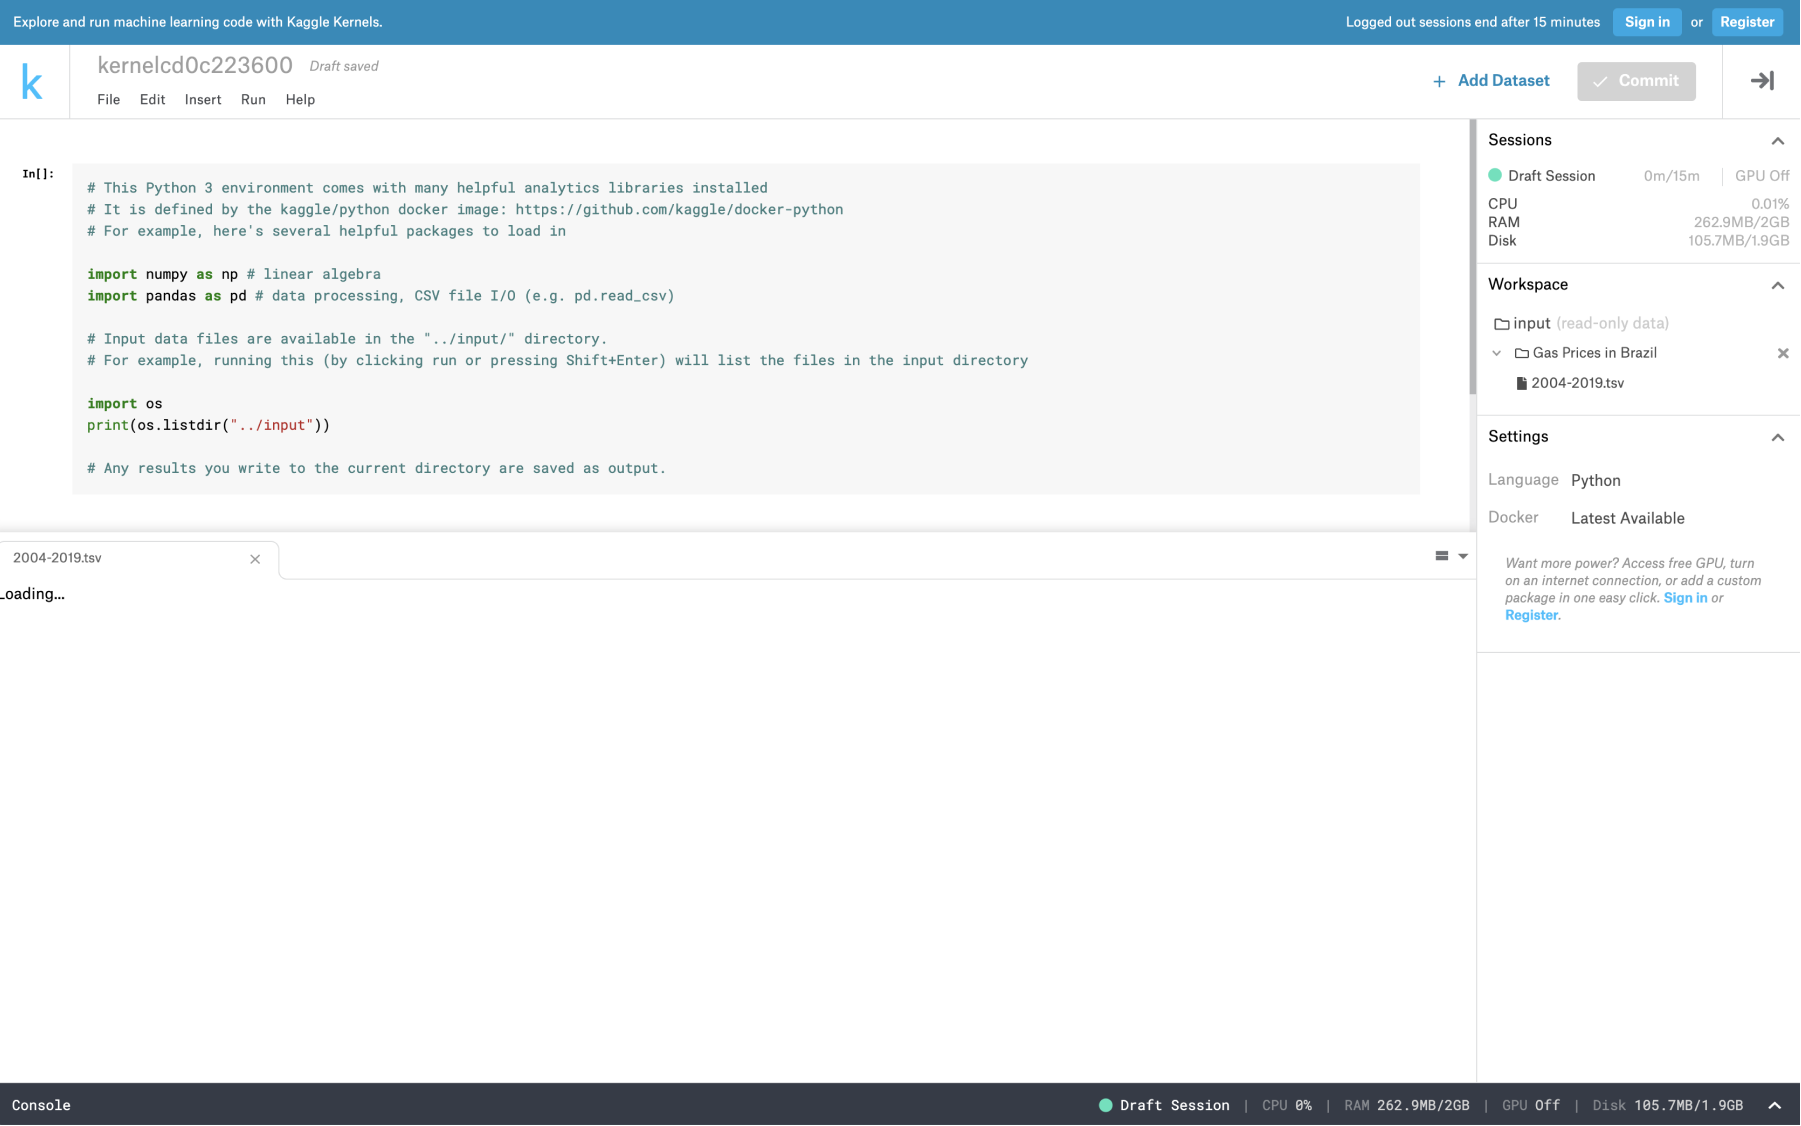Collapse the Settings panel
Screen dimensions: 1801x1126
point(1777,437)
